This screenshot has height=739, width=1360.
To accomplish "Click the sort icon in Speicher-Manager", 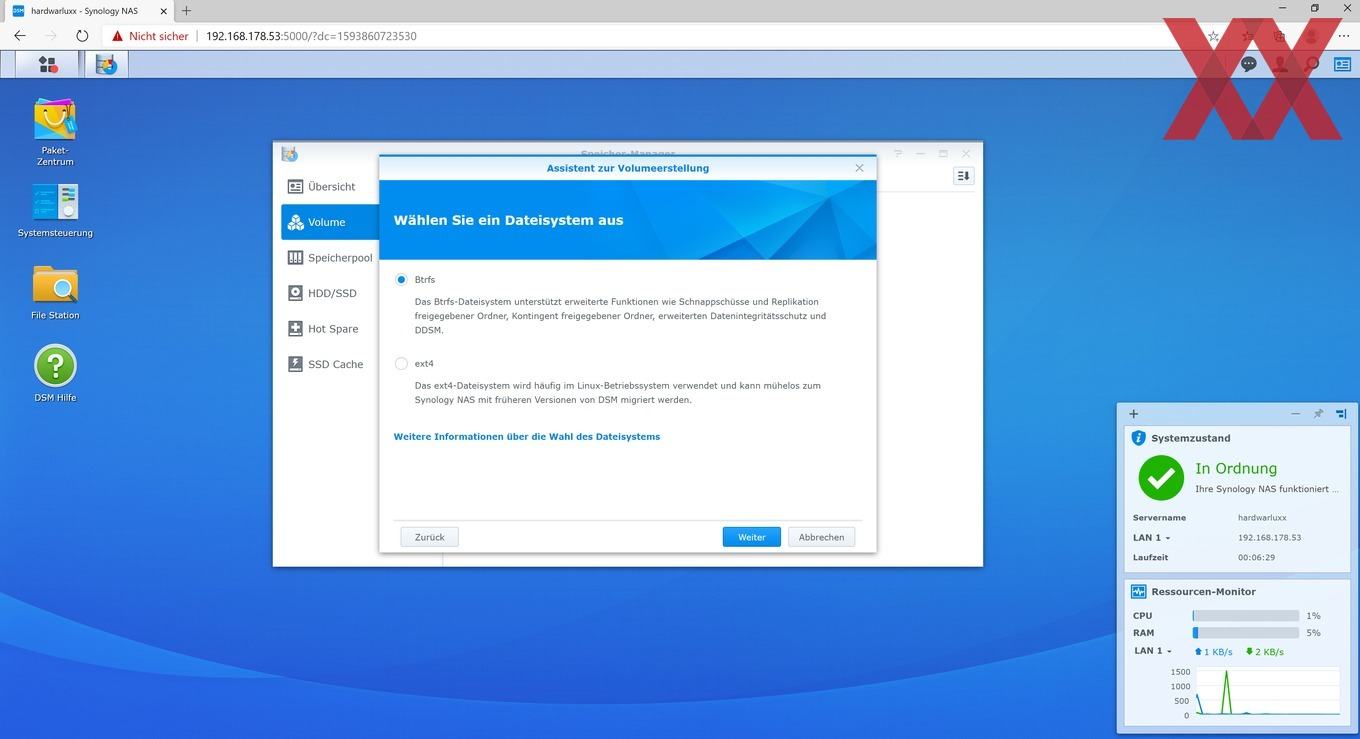I will 963,176.
